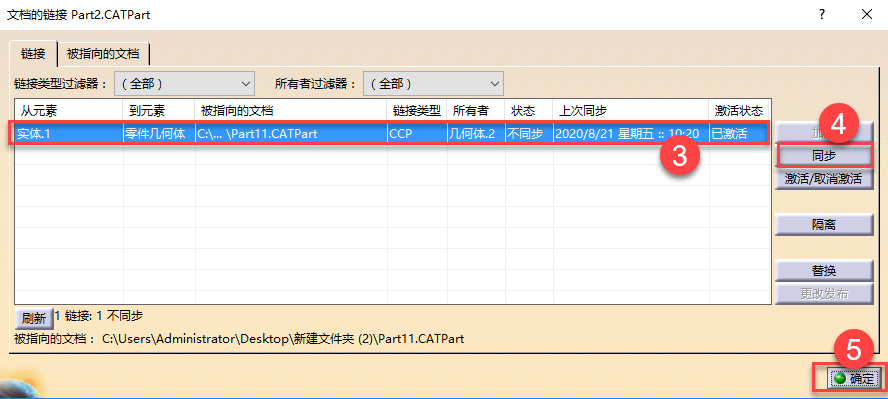
Task: Click the 同步 button
Action: 824,155
